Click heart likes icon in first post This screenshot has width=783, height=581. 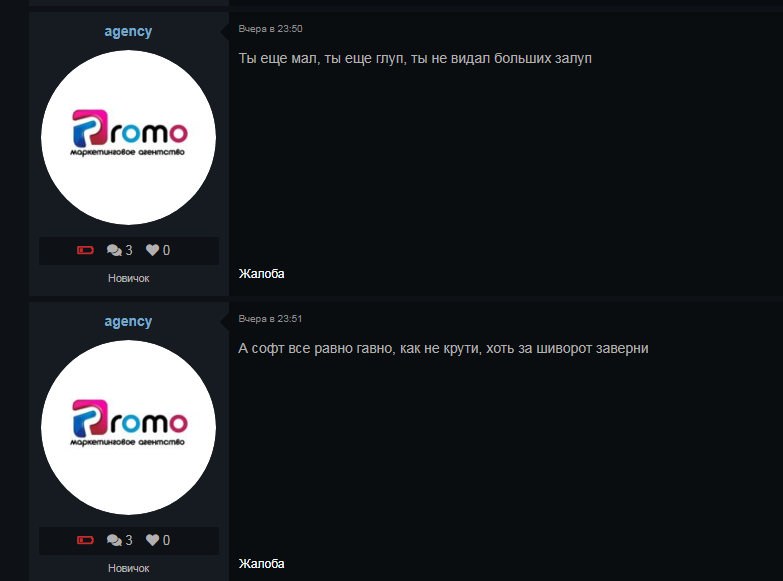pyautogui.click(x=152, y=250)
